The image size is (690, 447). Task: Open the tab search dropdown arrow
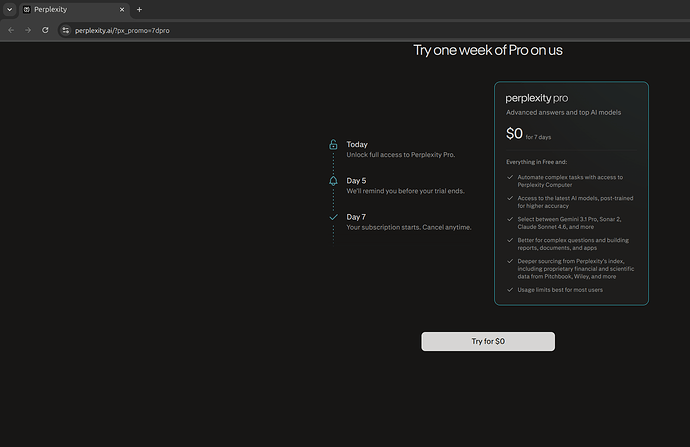[x=9, y=9]
